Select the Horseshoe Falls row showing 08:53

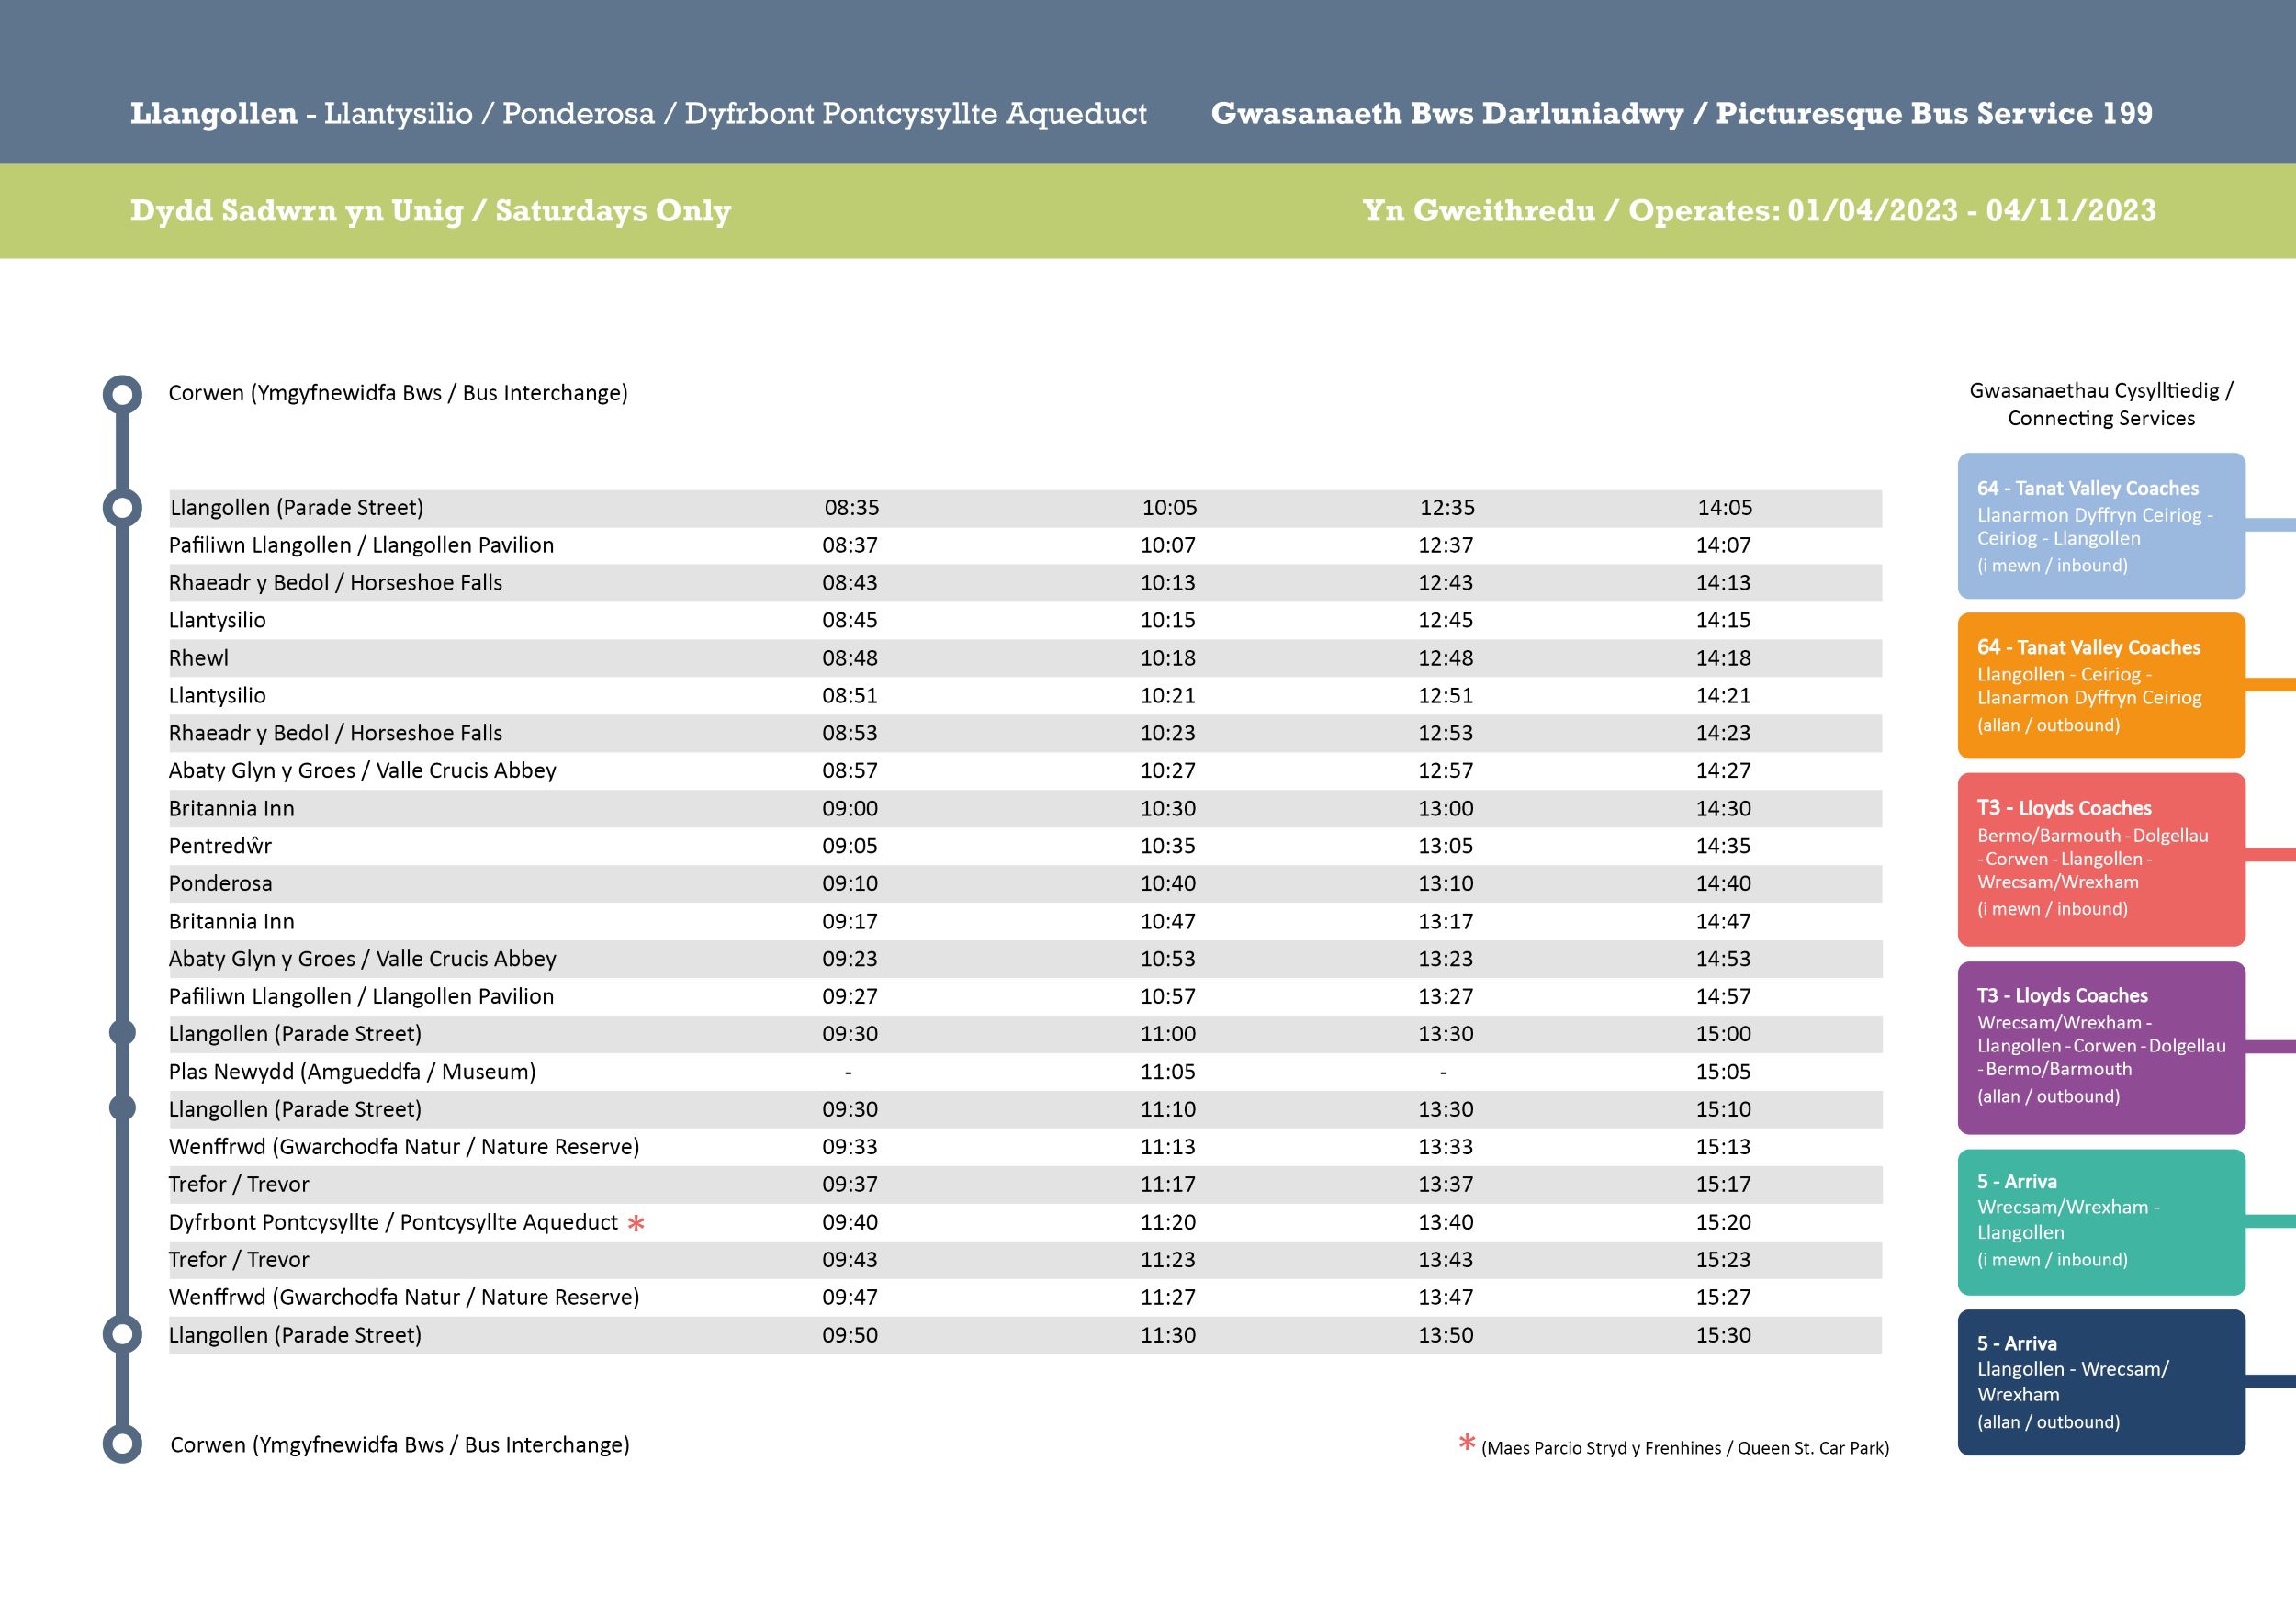pos(1025,733)
